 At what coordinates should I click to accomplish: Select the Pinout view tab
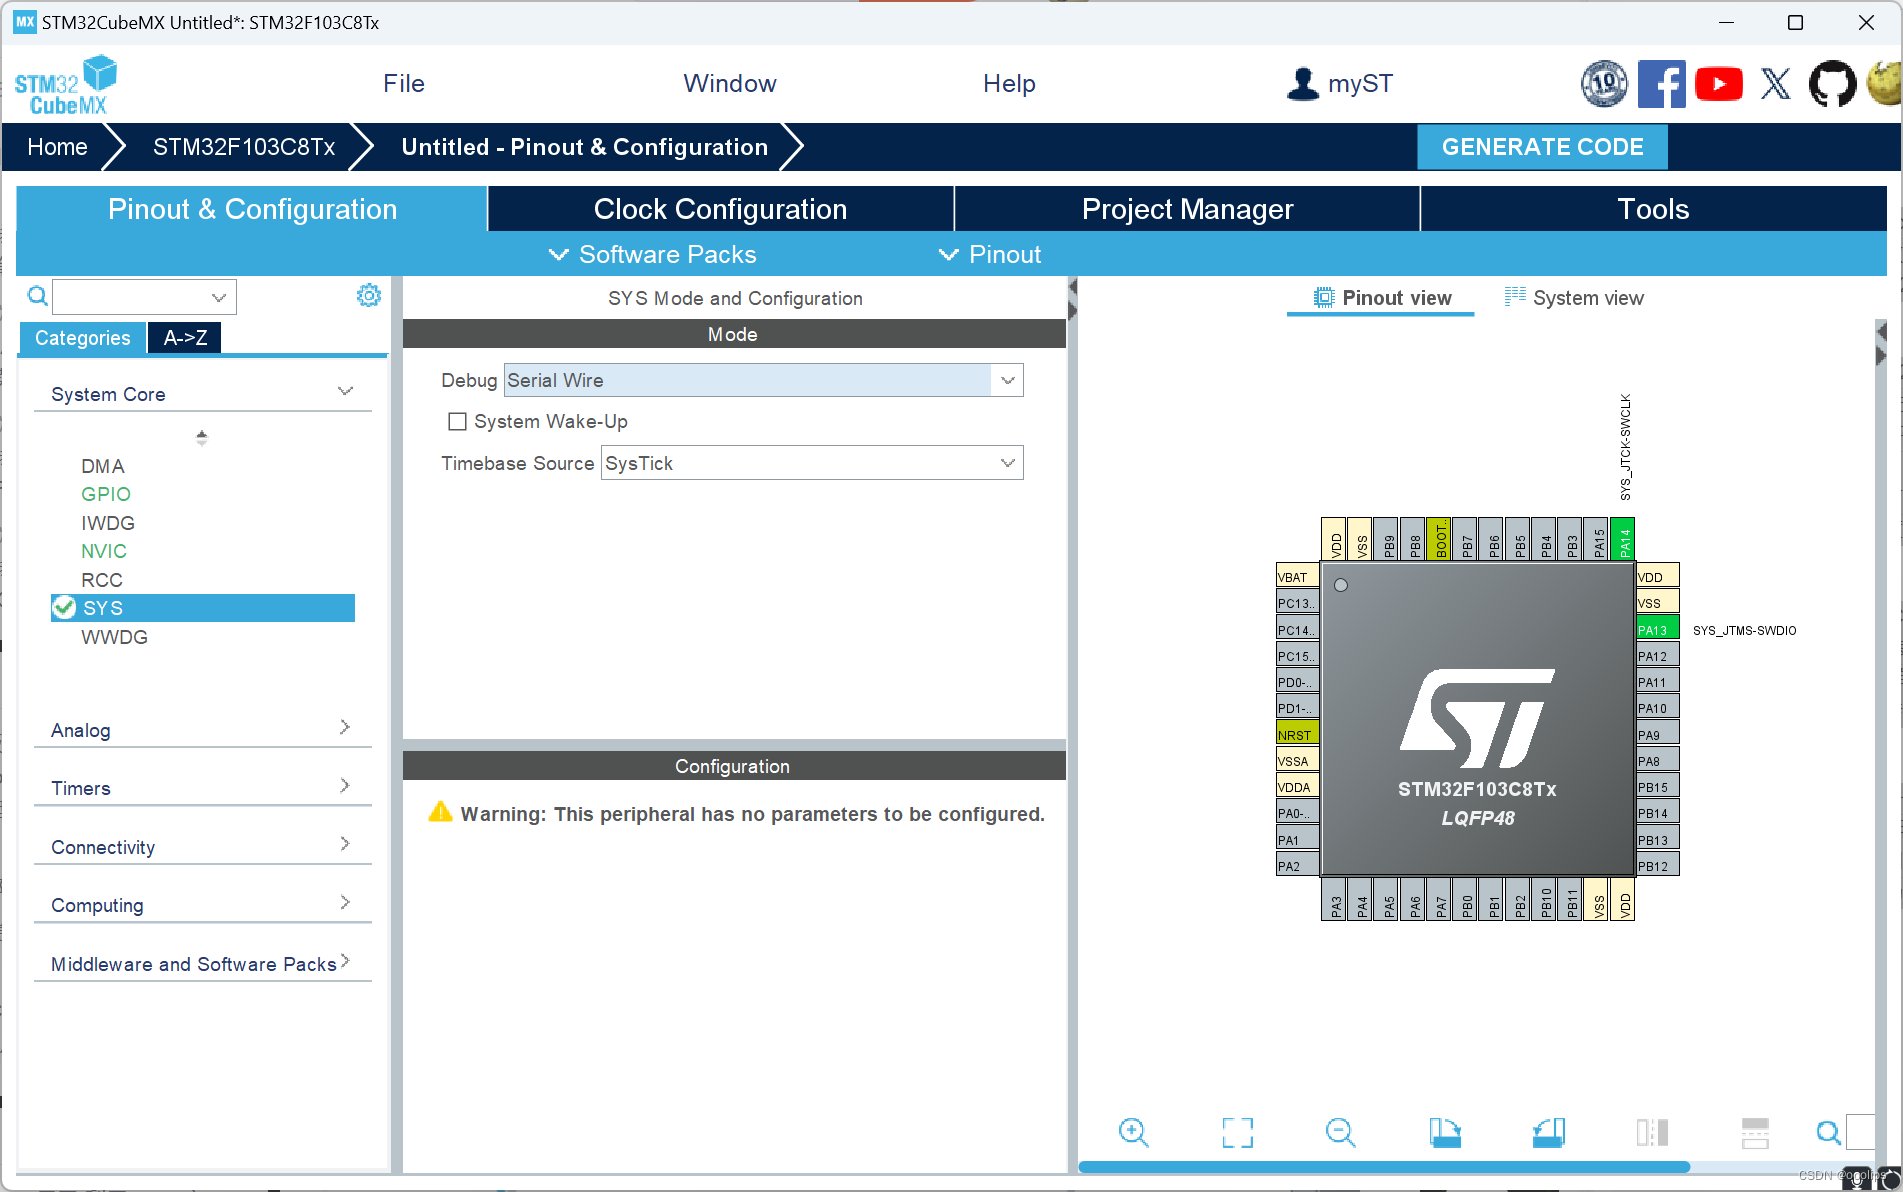[1381, 297]
